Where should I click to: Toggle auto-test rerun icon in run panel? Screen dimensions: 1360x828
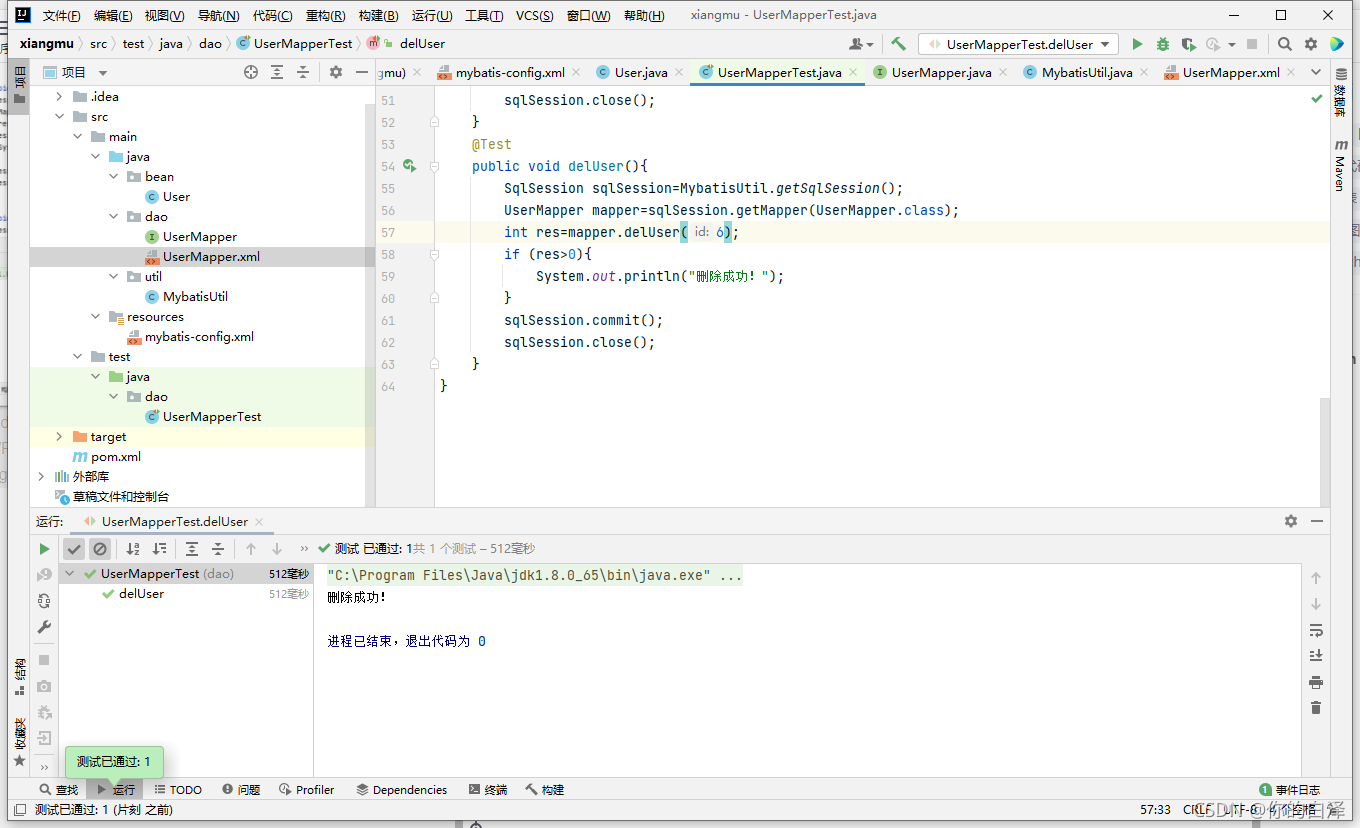[x=44, y=601]
